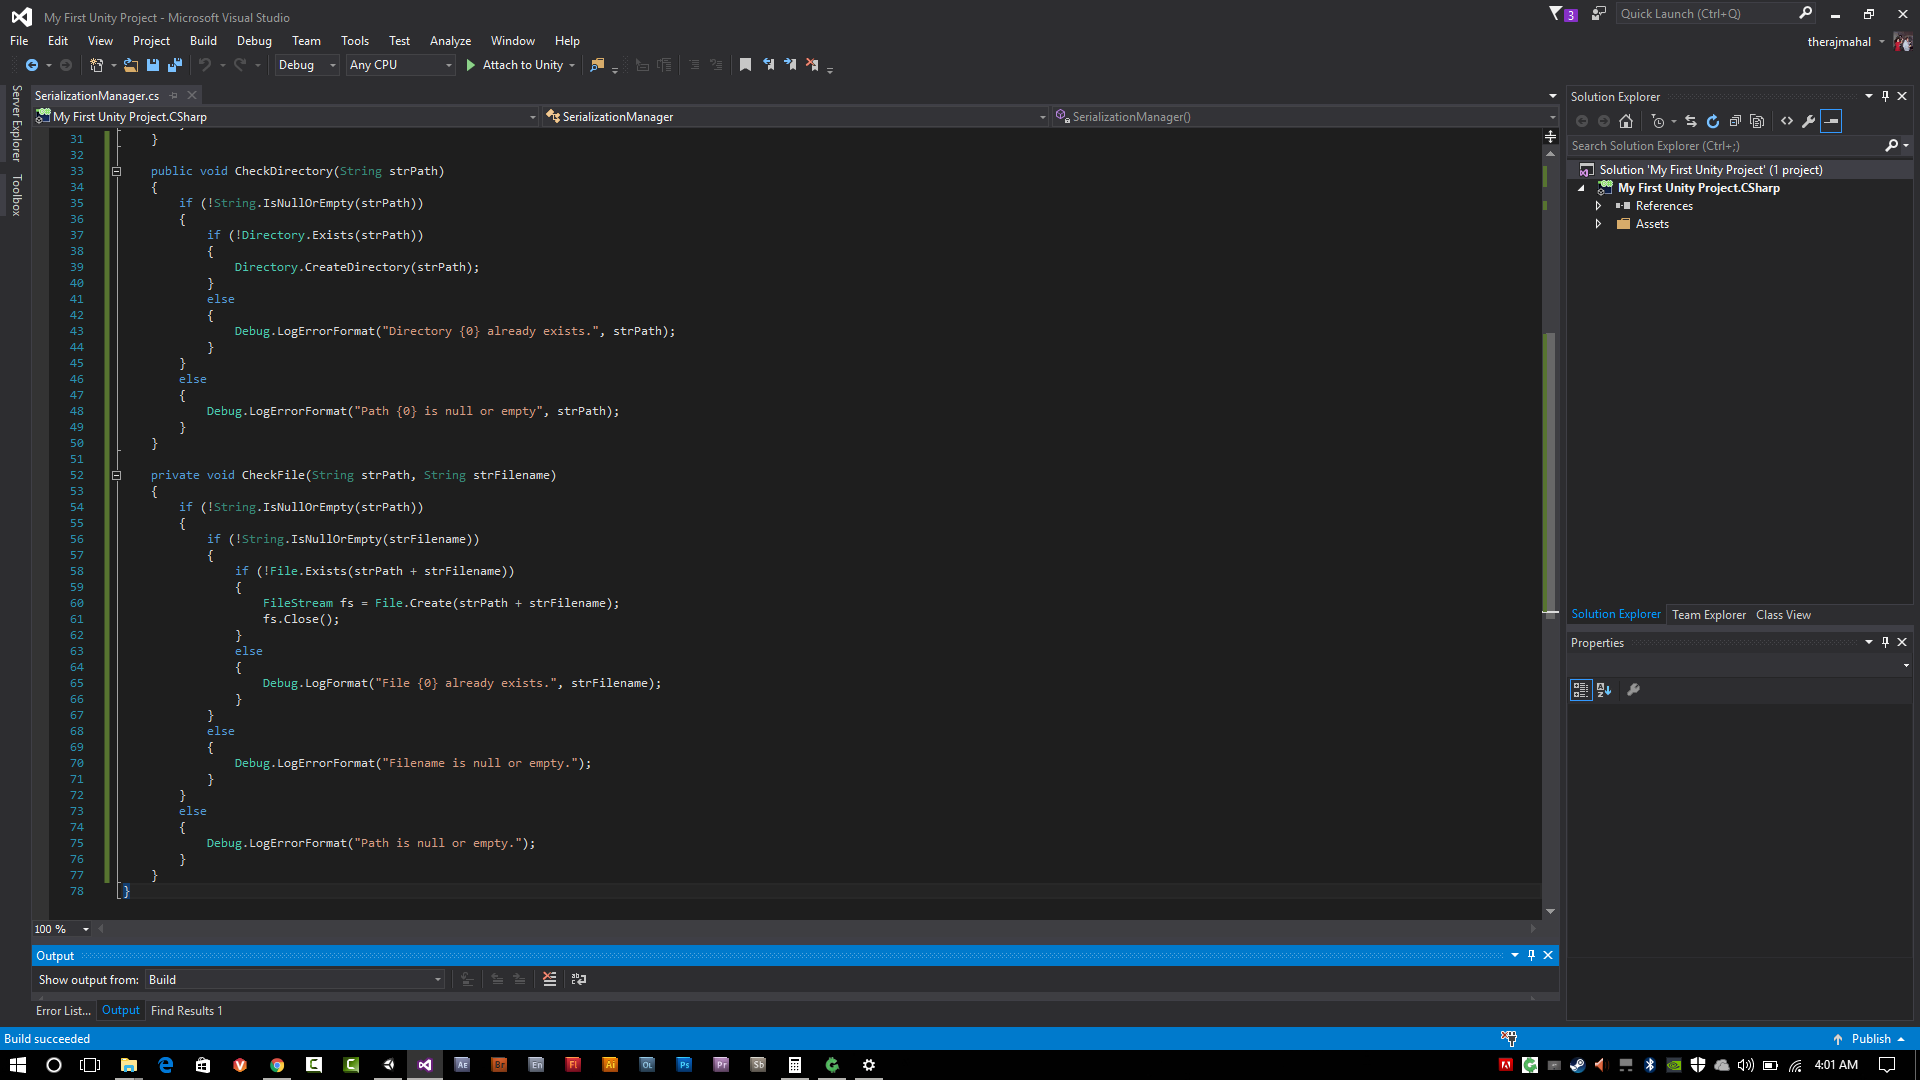Toggle auto hide pin on Solution Explorer
The image size is (1920, 1080).
(1885, 96)
